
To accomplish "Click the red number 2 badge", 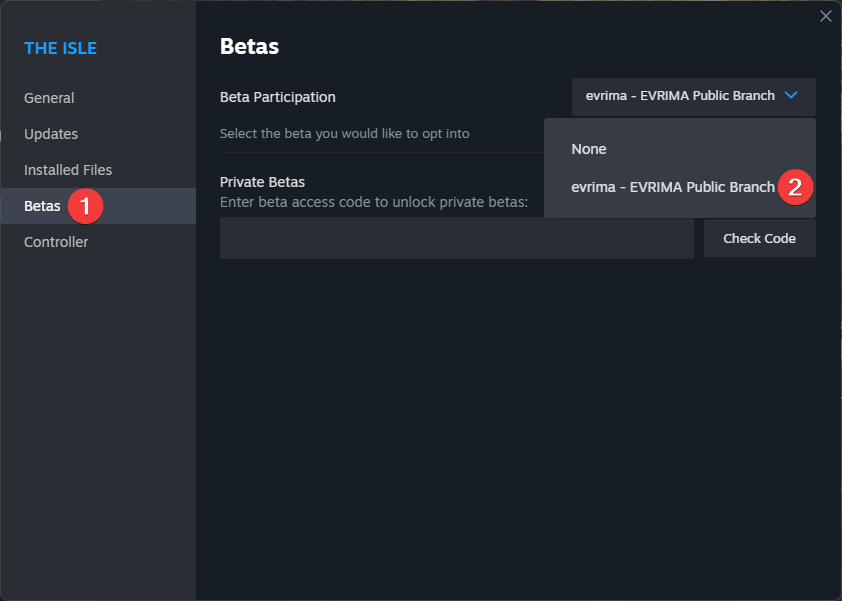I will [795, 187].
